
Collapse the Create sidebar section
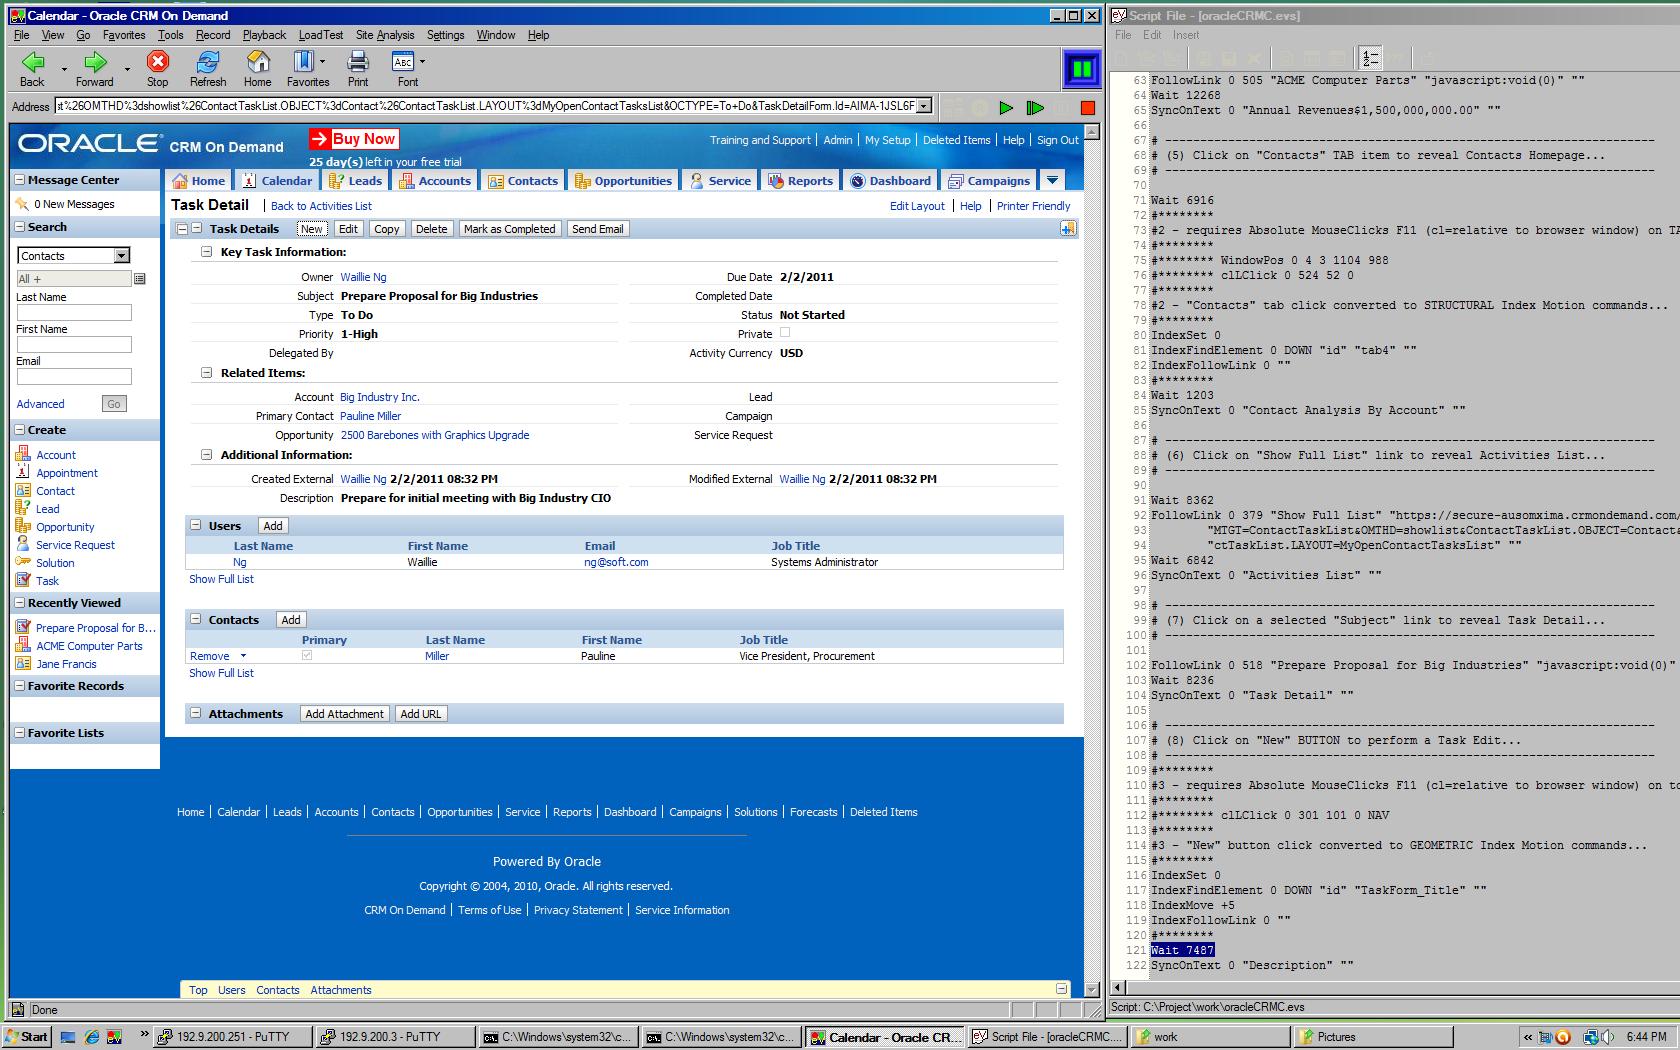pyautogui.click(x=19, y=430)
